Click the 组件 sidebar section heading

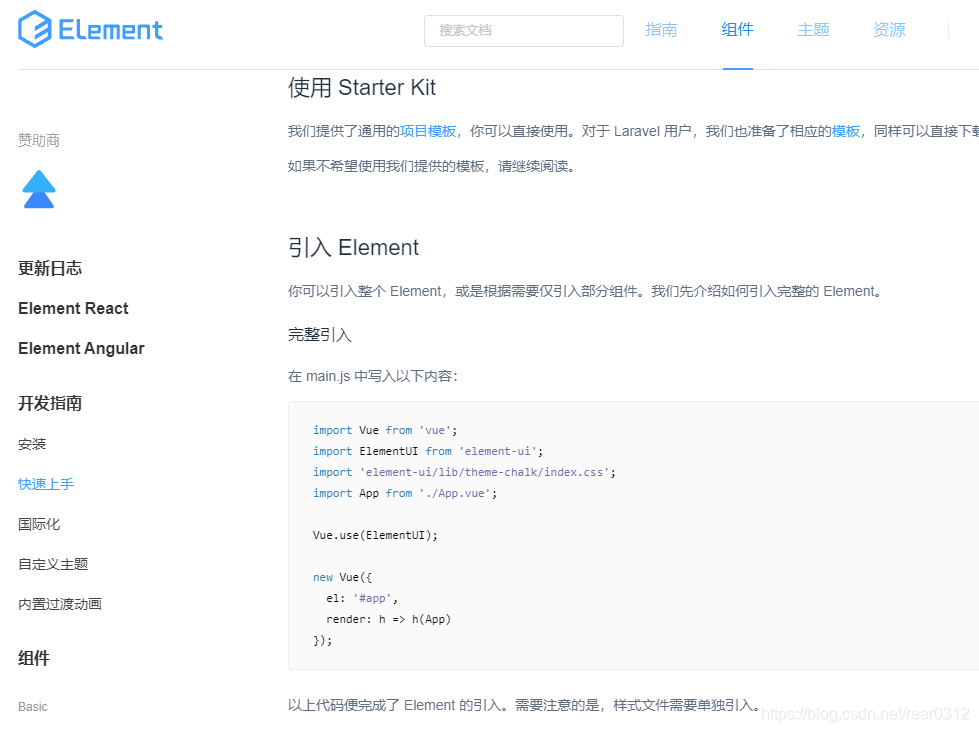click(x=34, y=658)
